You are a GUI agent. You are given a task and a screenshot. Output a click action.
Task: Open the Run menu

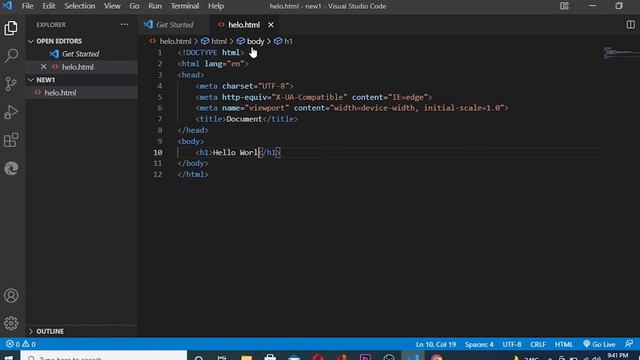coord(155,6)
